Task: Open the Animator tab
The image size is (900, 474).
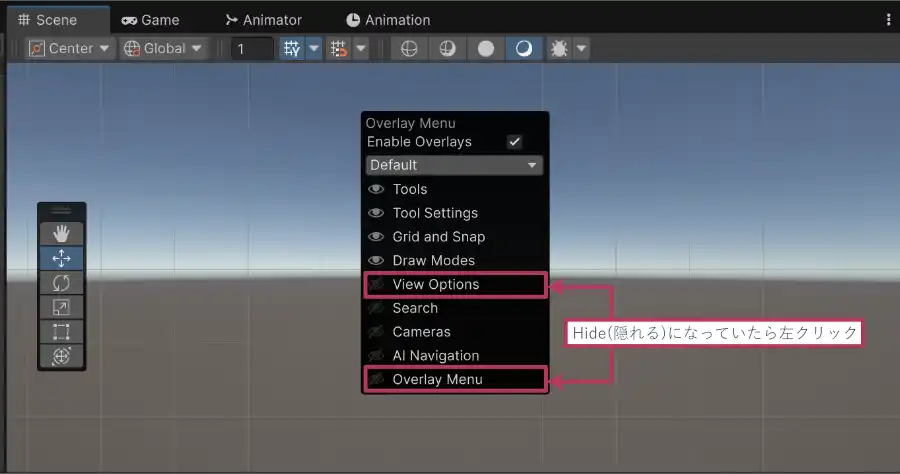Action: coord(263,19)
